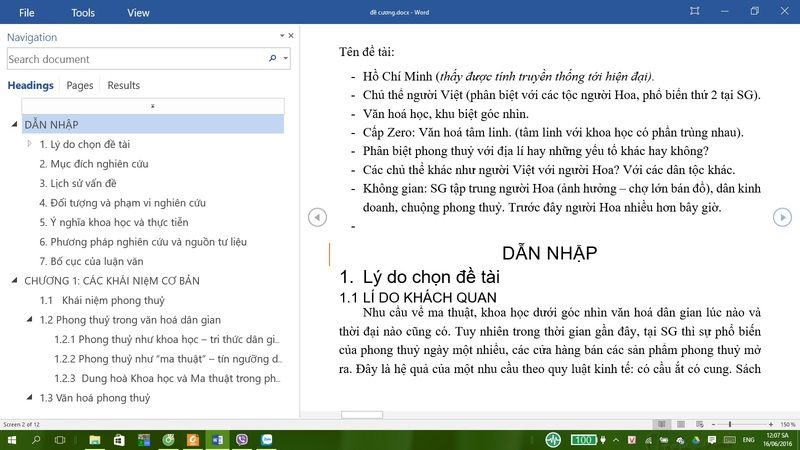
Task: Collapse the DẪN NHẬP heading
Action: pyautogui.click(x=14, y=125)
